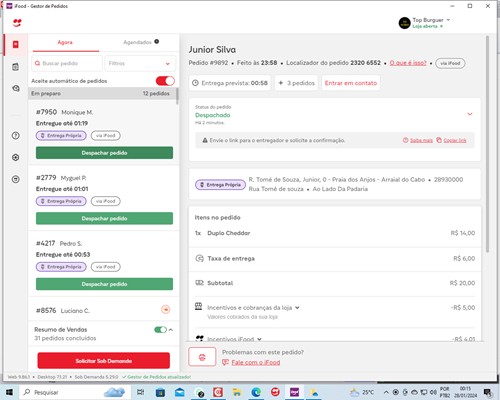
Task: Open File Explorer from taskbar
Action: [x=237, y=392]
